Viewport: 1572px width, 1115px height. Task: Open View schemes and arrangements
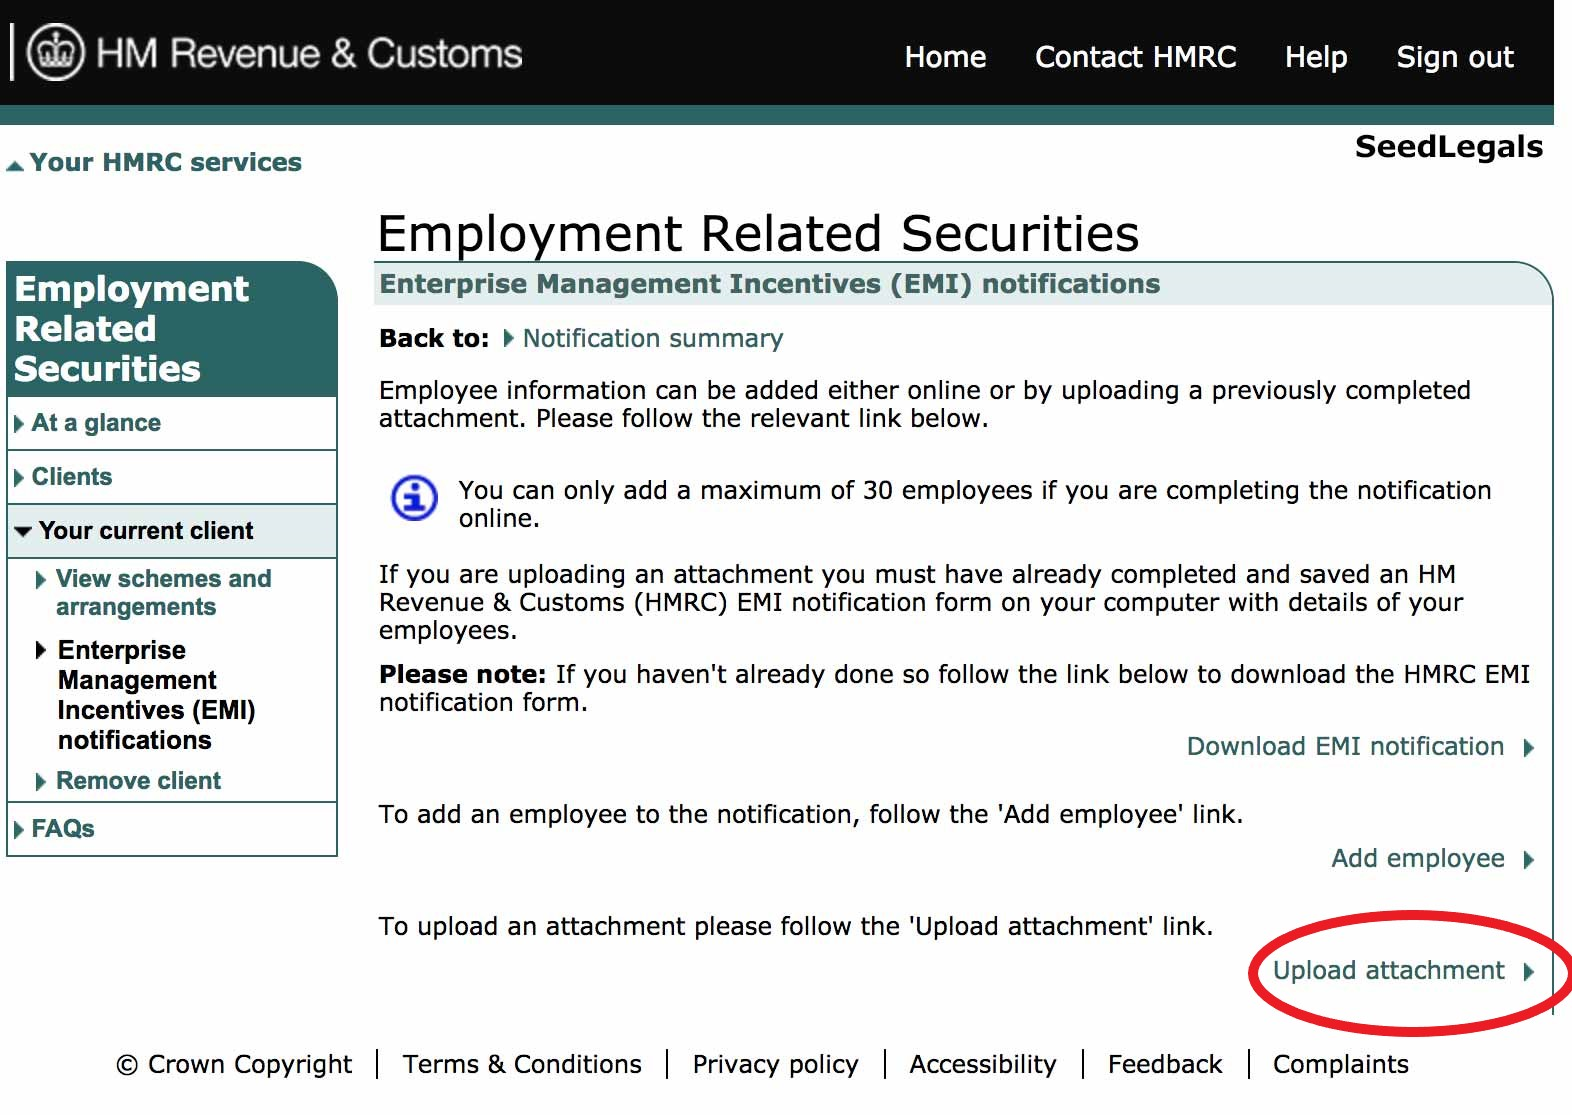tap(163, 593)
